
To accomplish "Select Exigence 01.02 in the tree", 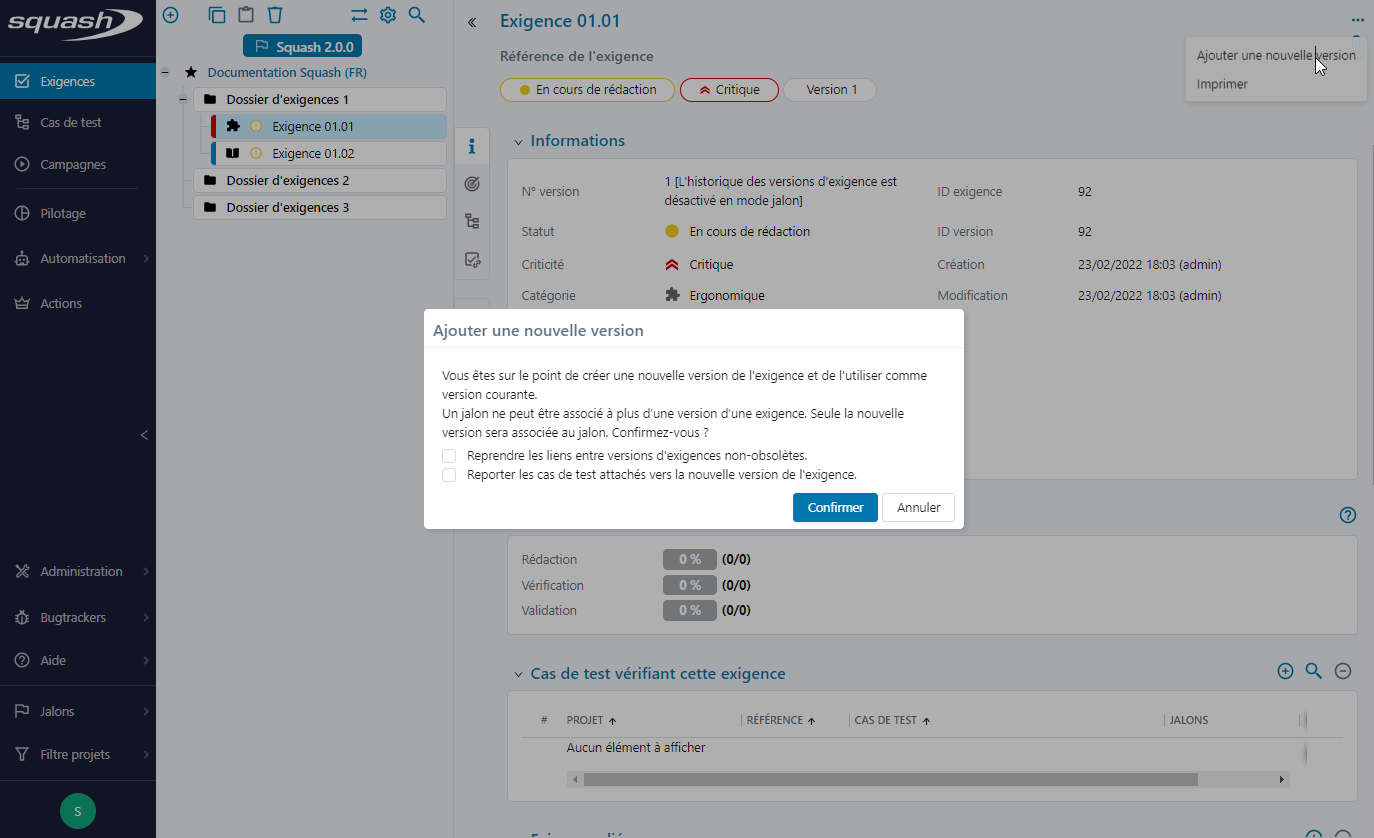I will [313, 154].
